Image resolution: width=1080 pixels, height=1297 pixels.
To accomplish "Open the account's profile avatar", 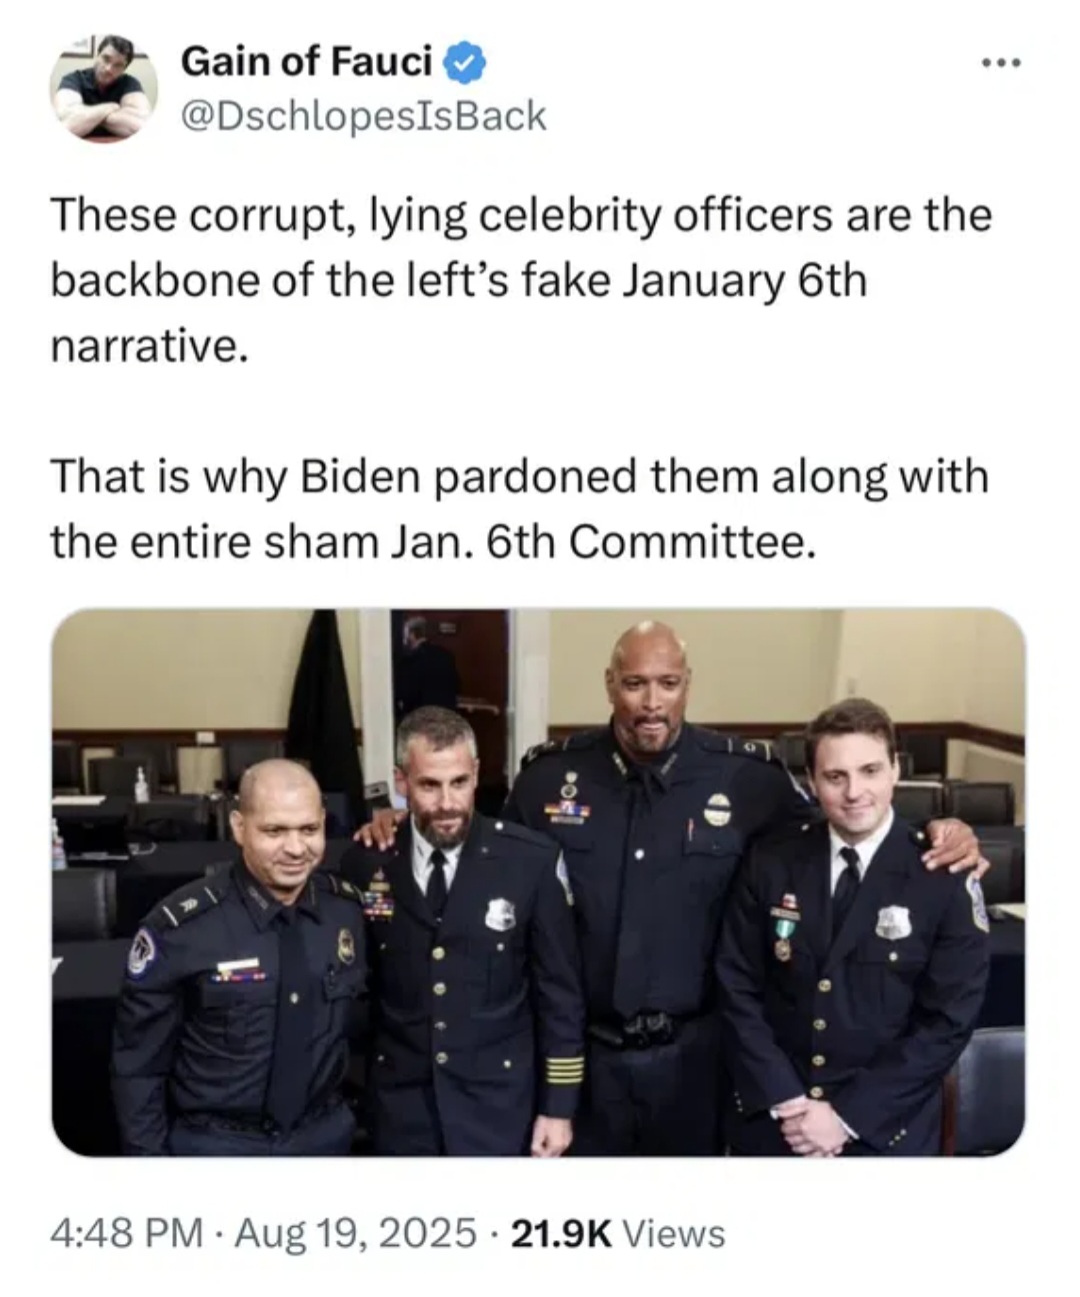I will [x=104, y=88].
